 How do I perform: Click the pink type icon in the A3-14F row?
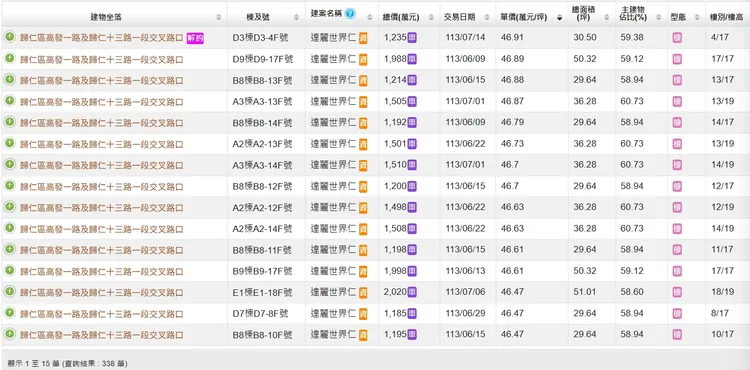coord(677,165)
